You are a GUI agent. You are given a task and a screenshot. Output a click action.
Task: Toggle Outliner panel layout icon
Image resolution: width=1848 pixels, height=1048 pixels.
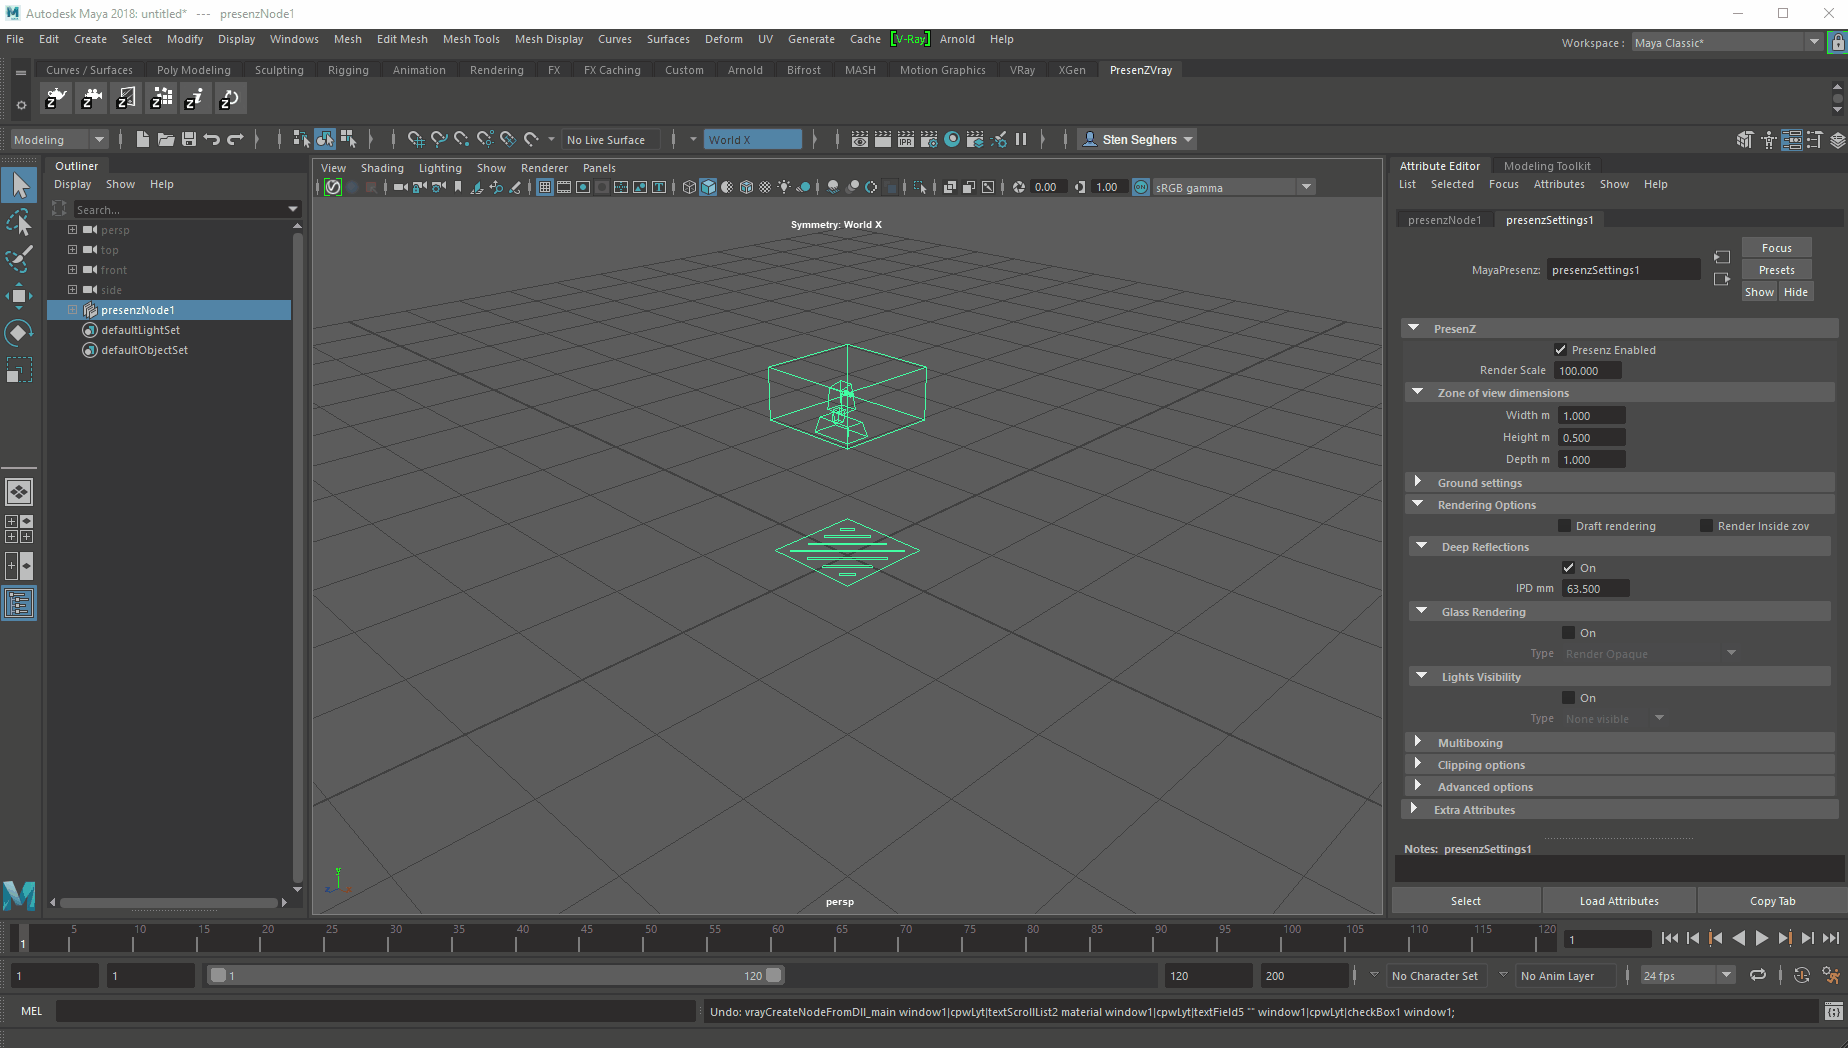click(19, 603)
